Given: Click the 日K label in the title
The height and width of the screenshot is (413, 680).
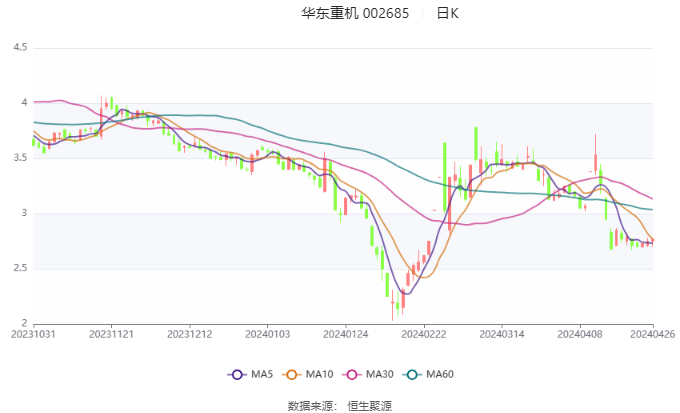Looking at the screenshot, I should click(447, 13).
